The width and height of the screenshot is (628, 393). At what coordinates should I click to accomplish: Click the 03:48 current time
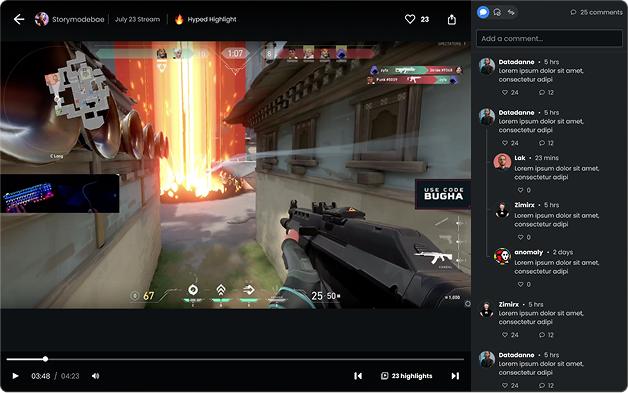[x=41, y=376]
